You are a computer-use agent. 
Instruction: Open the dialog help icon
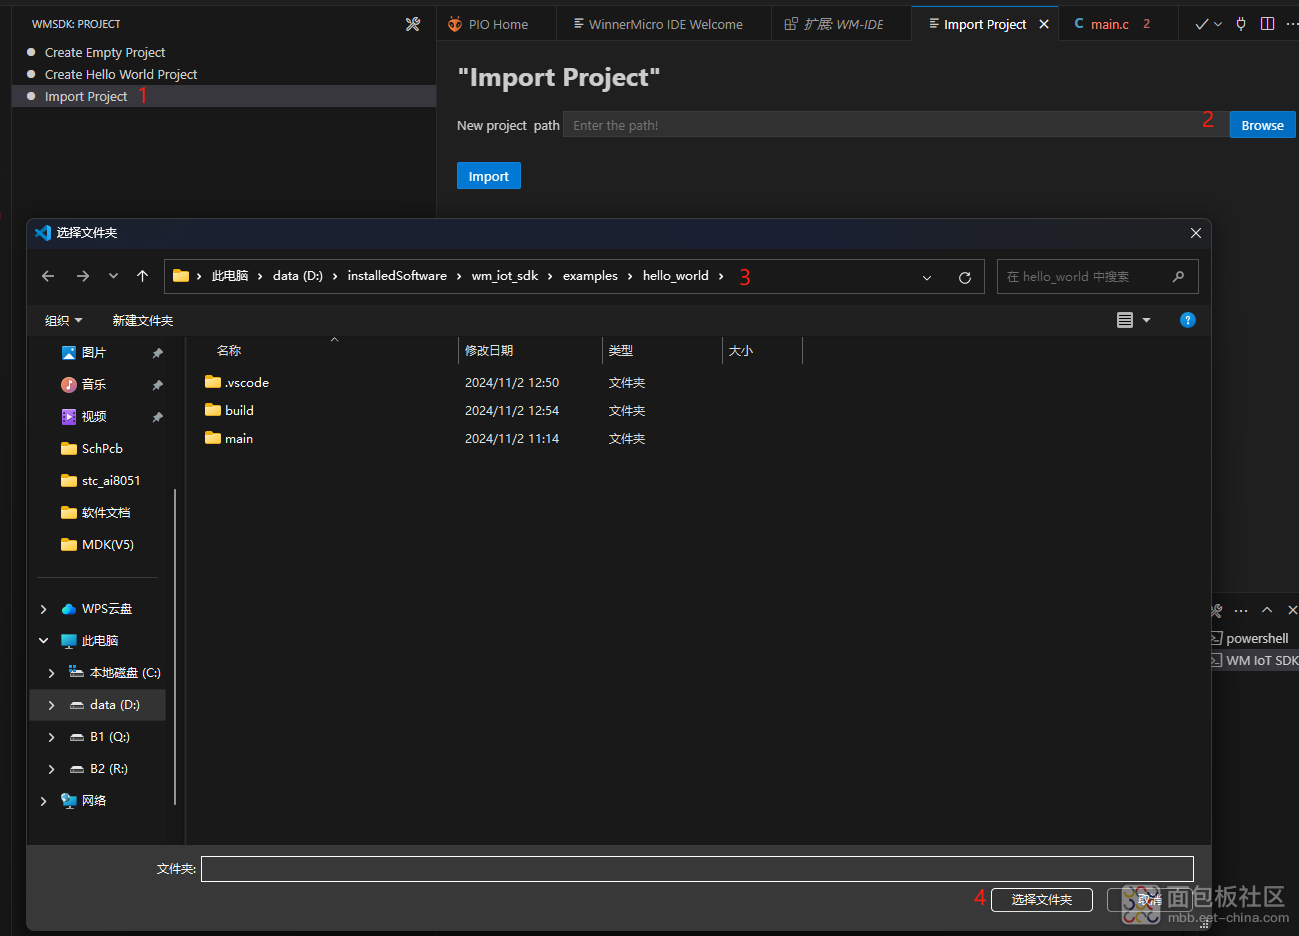coord(1188,320)
